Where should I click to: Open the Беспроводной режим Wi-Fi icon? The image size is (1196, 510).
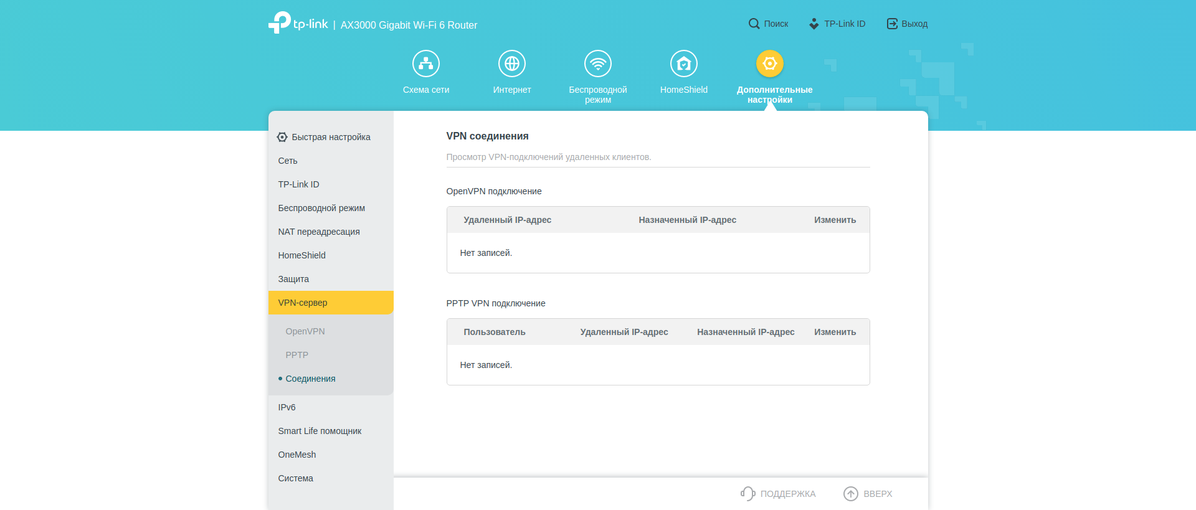point(598,64)
